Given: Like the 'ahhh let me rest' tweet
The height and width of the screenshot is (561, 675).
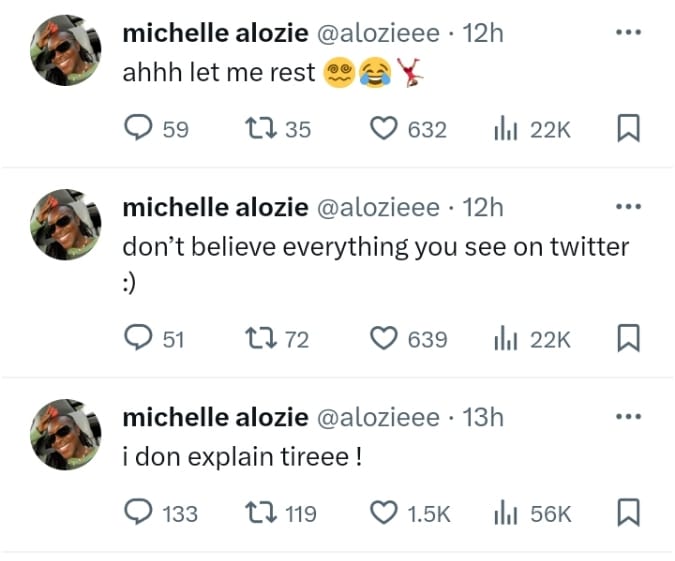Looking at the screenshot, I should 384,128.
